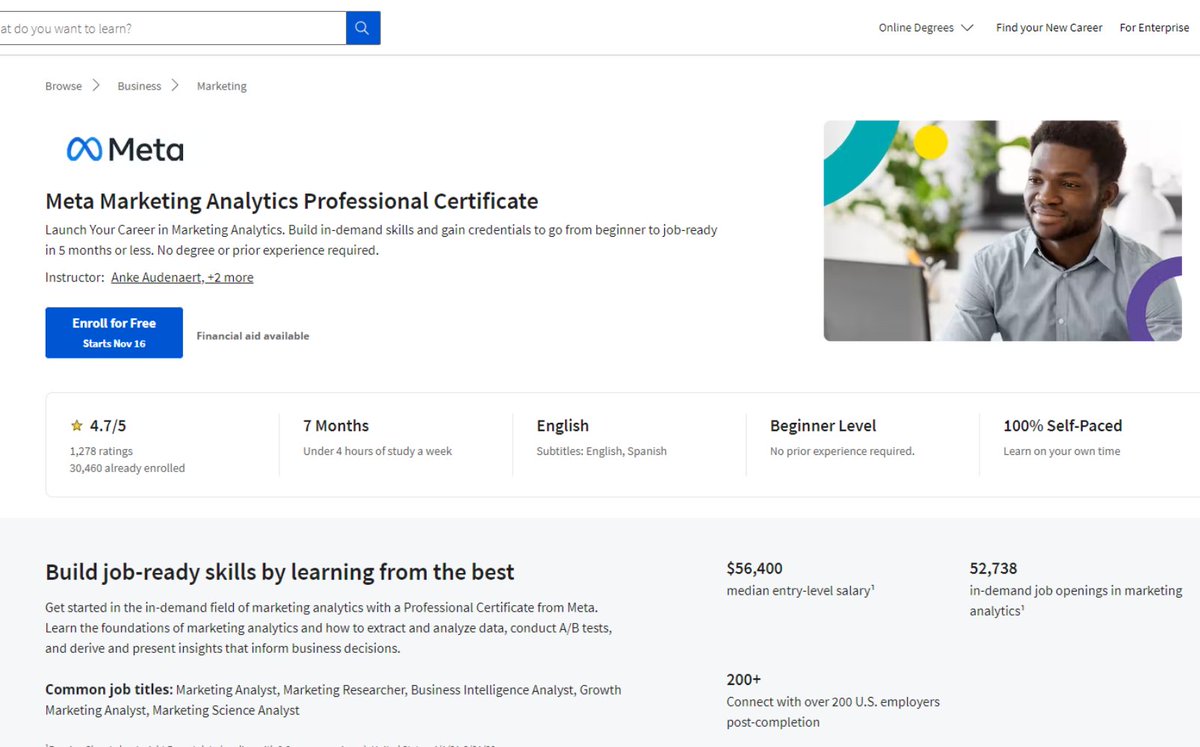The height and width of the screenshot is (747, 1200).
Task: Go to Business breadcrumb
Action: [x=139, y=86]
